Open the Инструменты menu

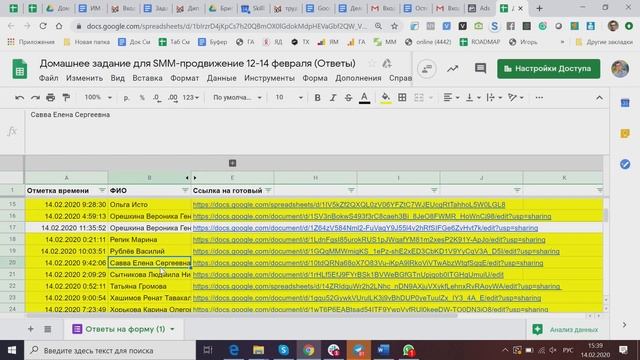coord(269,78)
